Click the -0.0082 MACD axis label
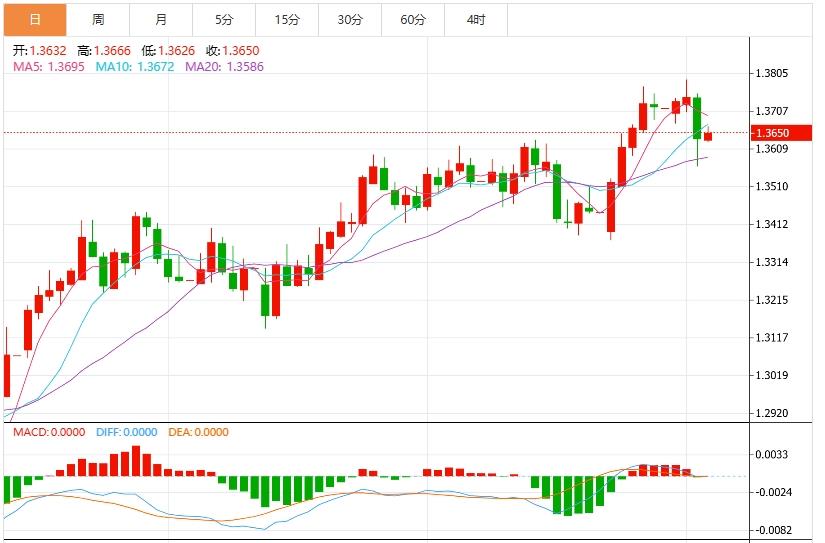Image resolution: width=825 pixels, height=543 pixels. pyautogui.click(x=772, y=530)
